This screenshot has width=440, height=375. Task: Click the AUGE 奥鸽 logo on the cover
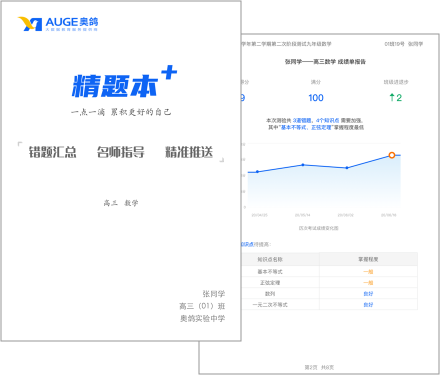pyautogui.click(x=58, y=24)
